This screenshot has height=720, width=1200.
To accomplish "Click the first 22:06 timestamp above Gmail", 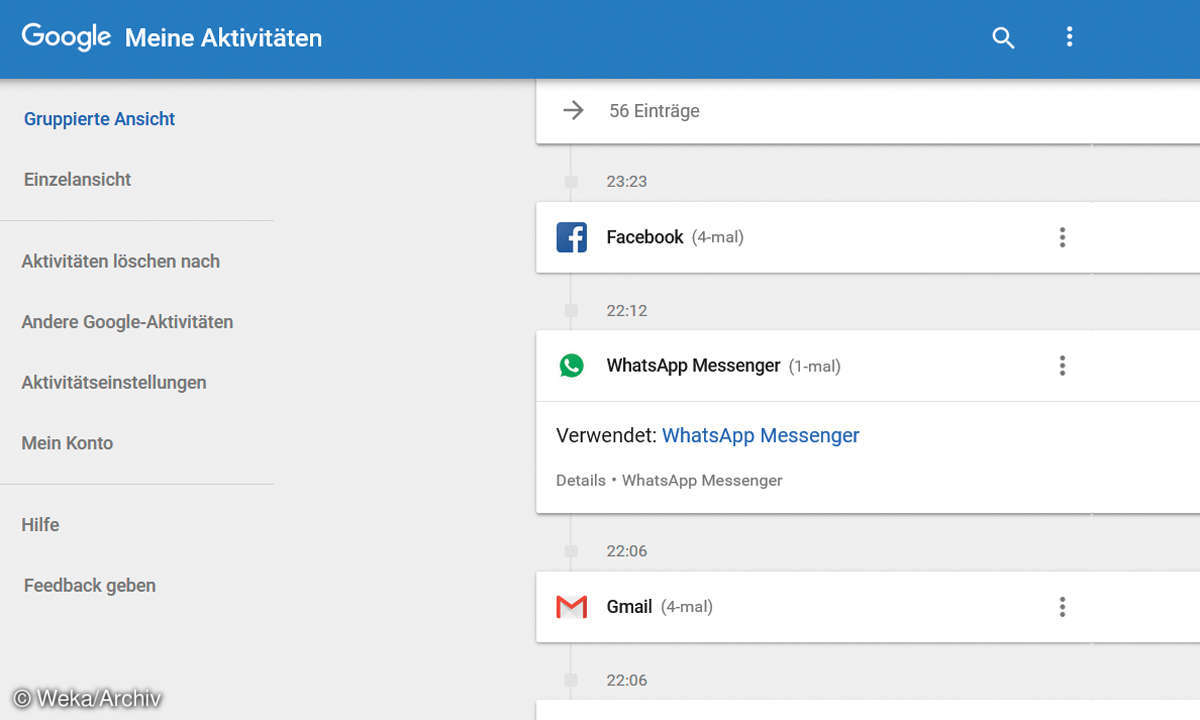I will (x=627, y=551).
